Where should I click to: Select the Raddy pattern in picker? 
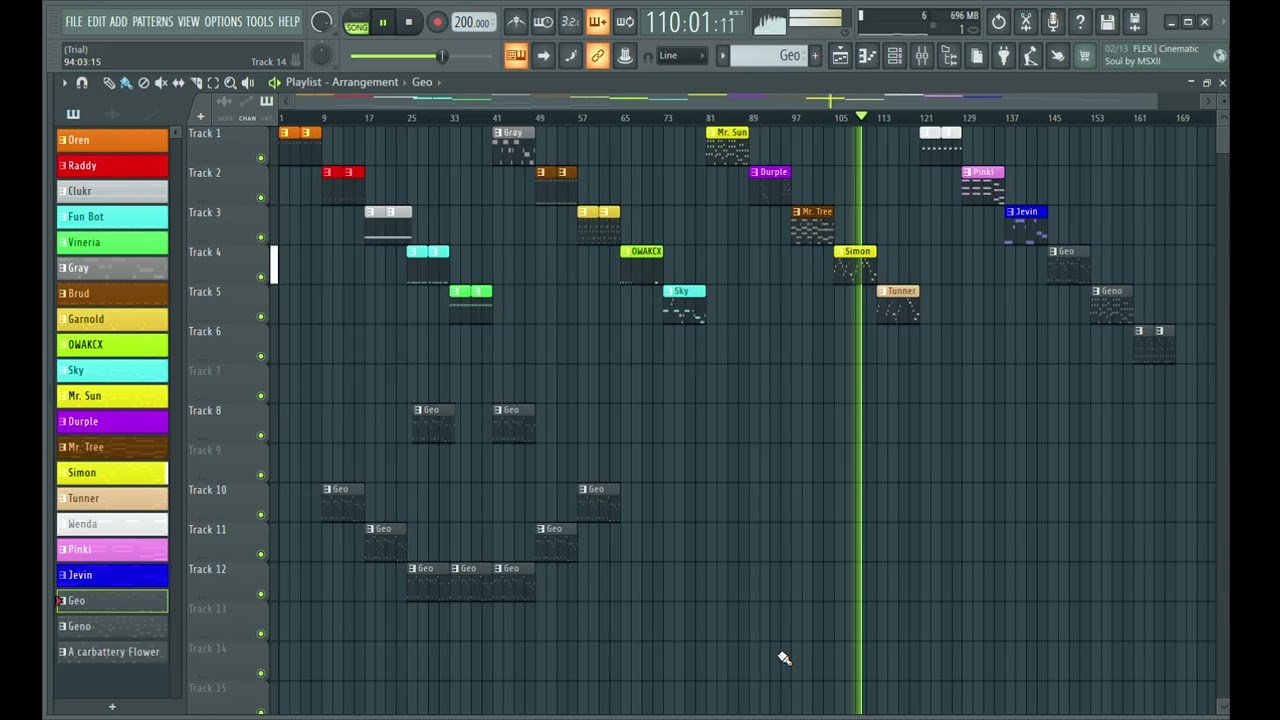[x=112, y=165]
